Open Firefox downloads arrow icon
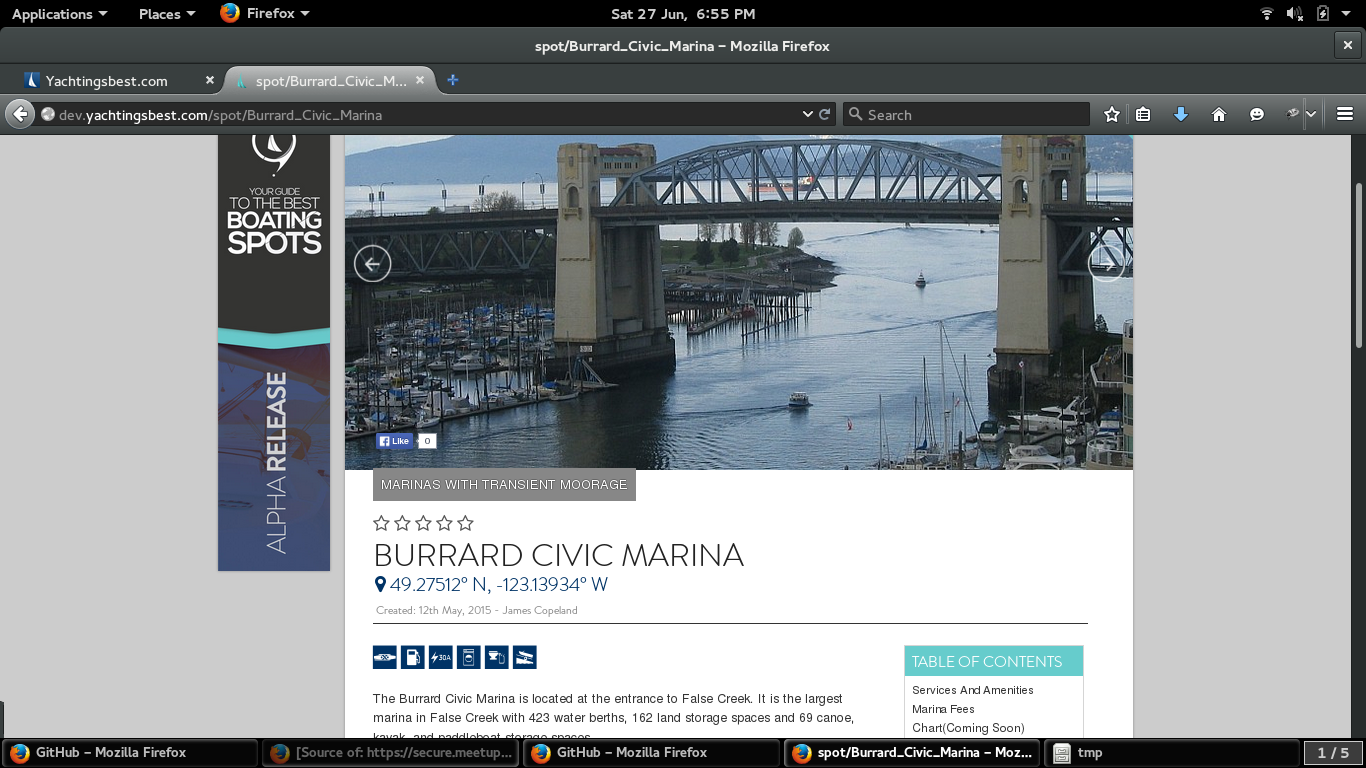Image resolution: width=1366 pixels, height=768 pixels. pos(1180,115)
